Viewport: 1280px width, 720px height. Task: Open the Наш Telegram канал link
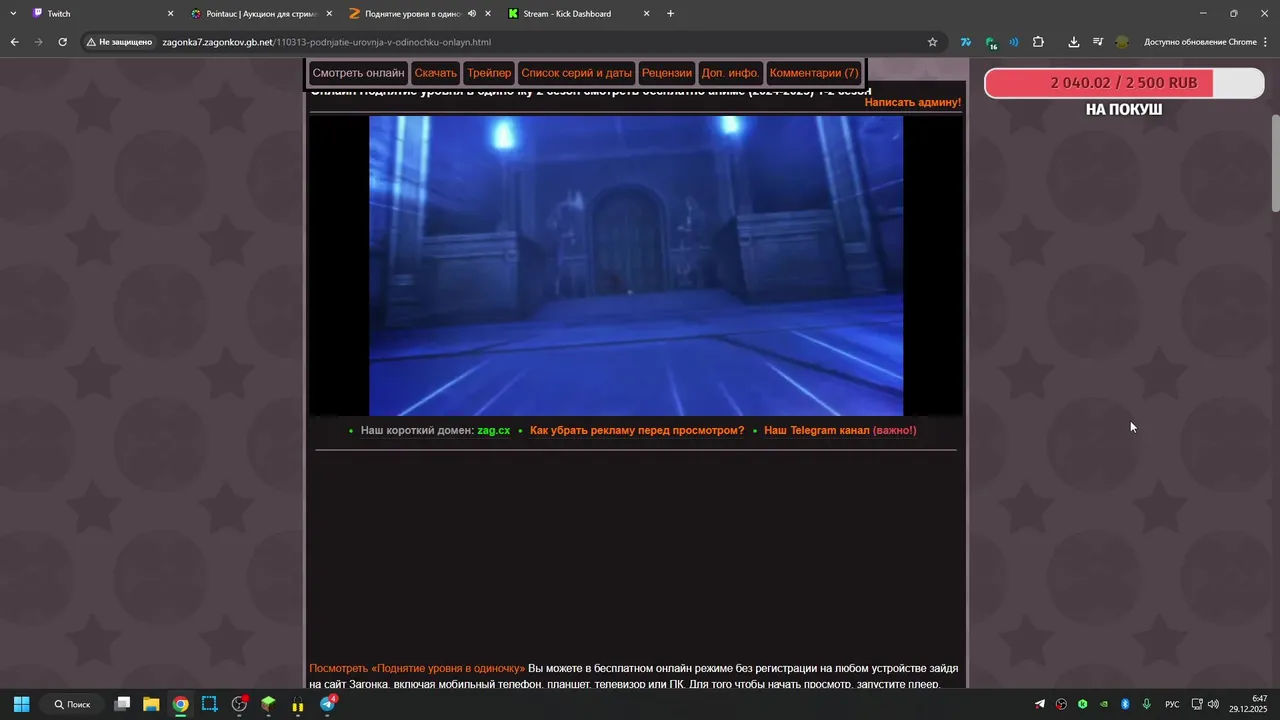(840, 430)
